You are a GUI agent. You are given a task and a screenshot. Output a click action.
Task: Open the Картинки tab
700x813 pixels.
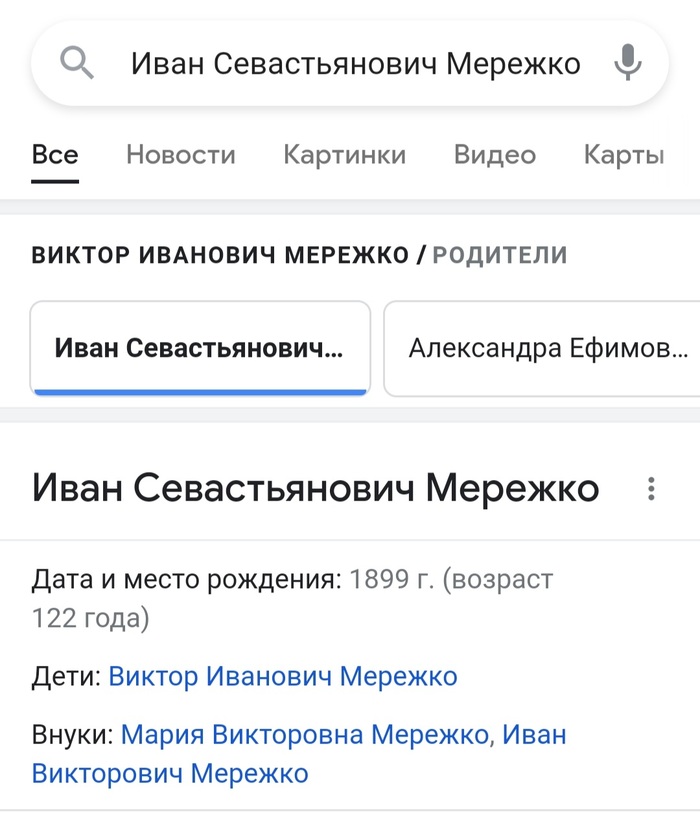345,155
